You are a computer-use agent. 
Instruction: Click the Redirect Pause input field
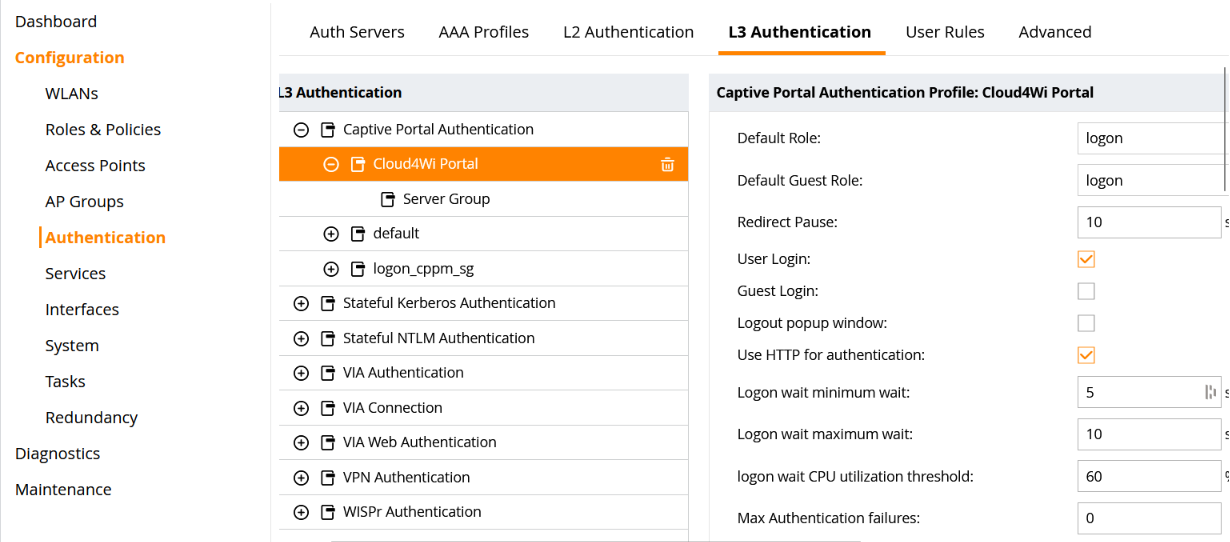[1148, 222]
